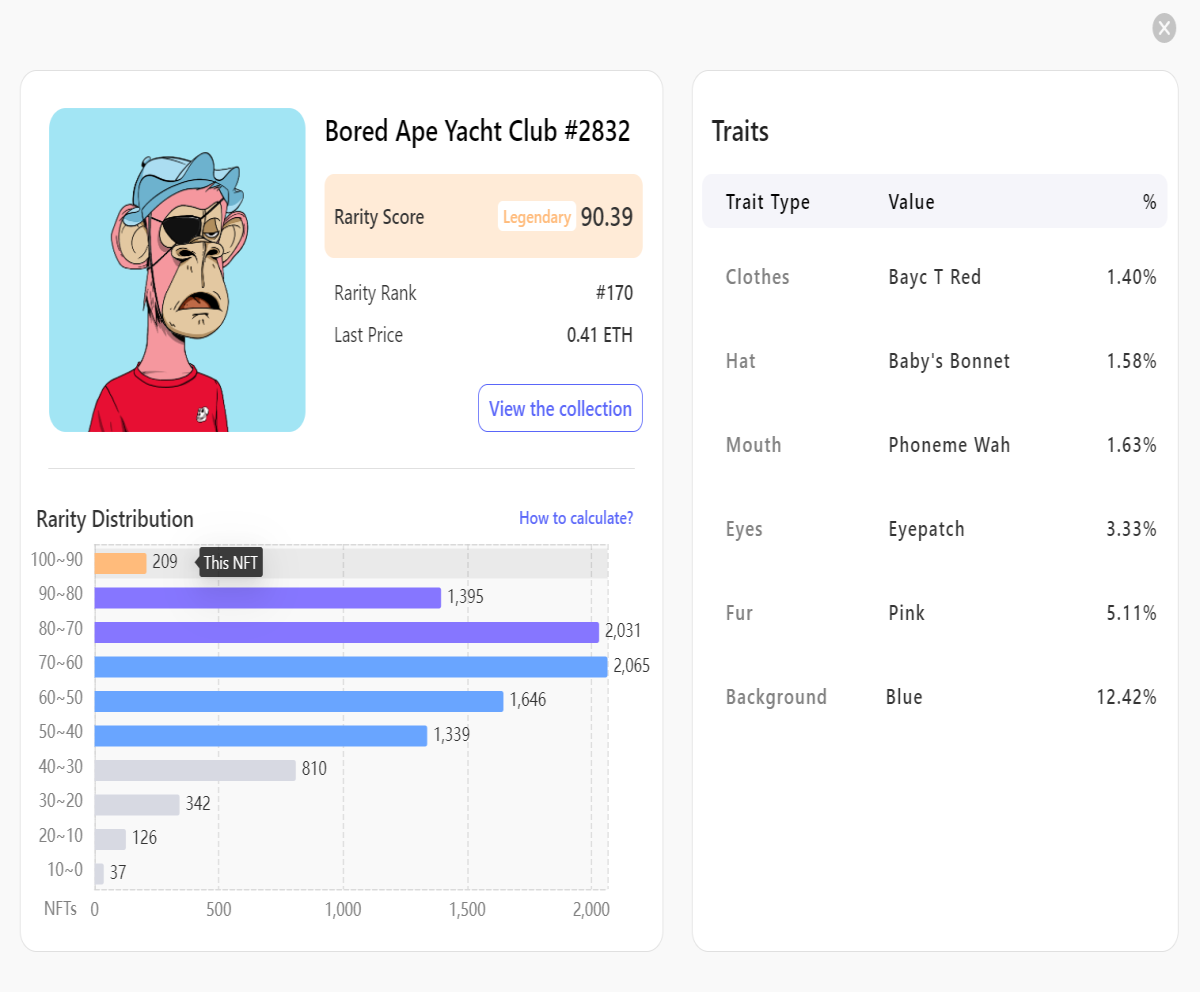Select the 50~40 bar showing 1,339
The height and width of the screenshot is (992, 1200).
pyautogui.click(x=261, y=736)
